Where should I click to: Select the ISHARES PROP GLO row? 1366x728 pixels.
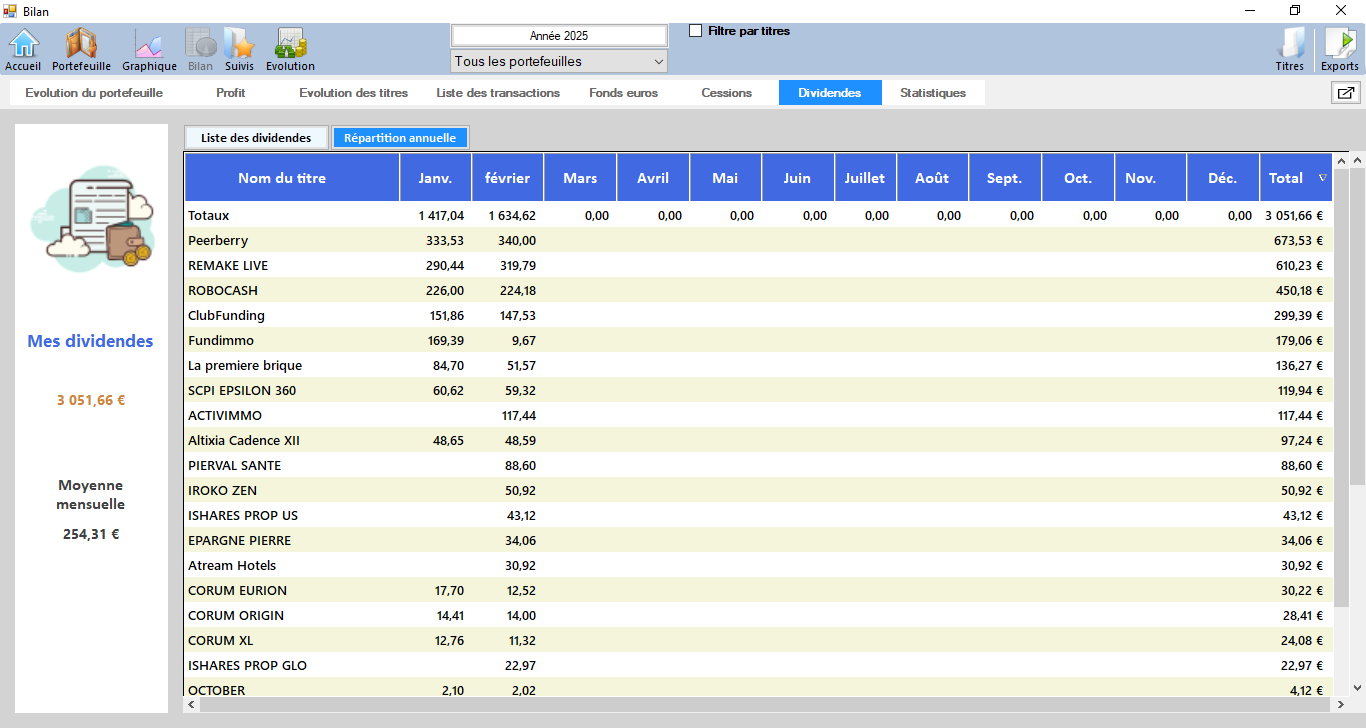tap(758, 665)
